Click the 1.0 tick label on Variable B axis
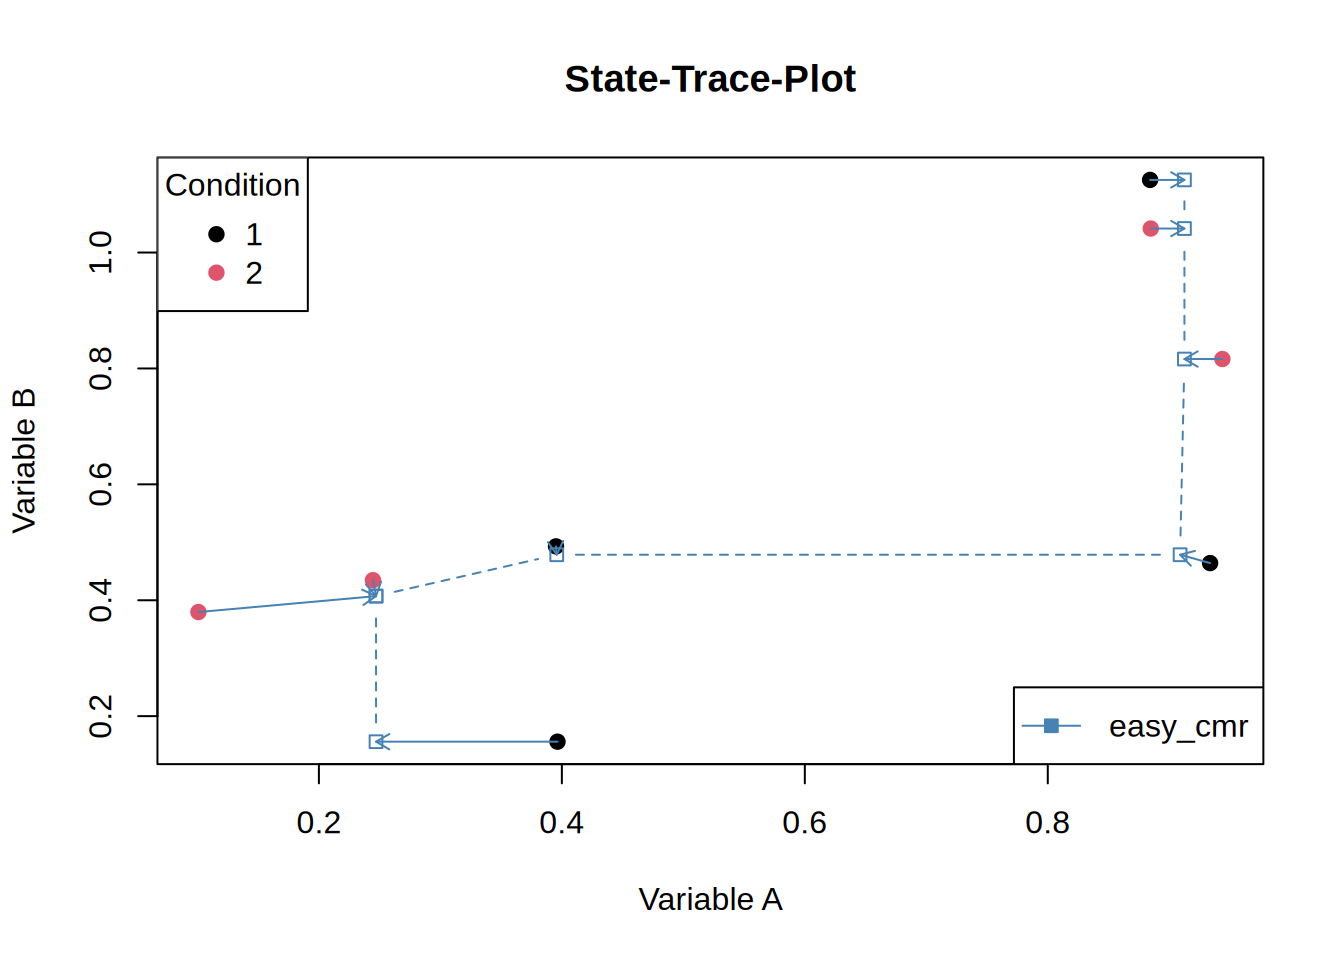Viewport: 1344px width, 960px height. [x=101, y=252]
